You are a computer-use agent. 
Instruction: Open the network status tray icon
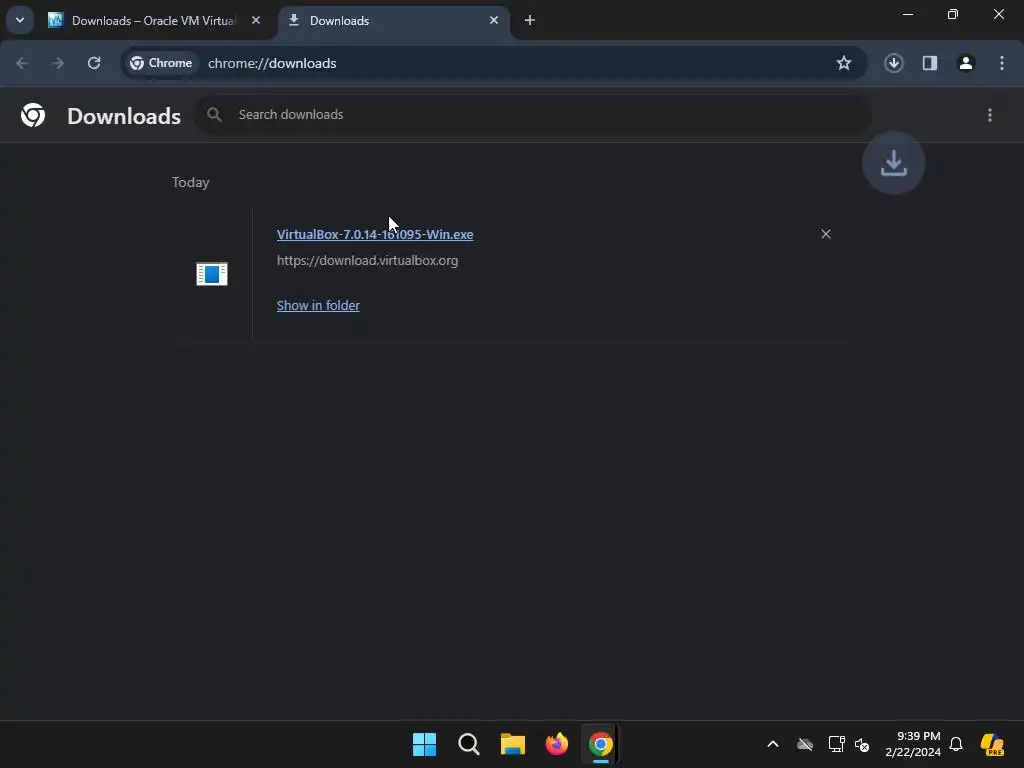(836, 744)
